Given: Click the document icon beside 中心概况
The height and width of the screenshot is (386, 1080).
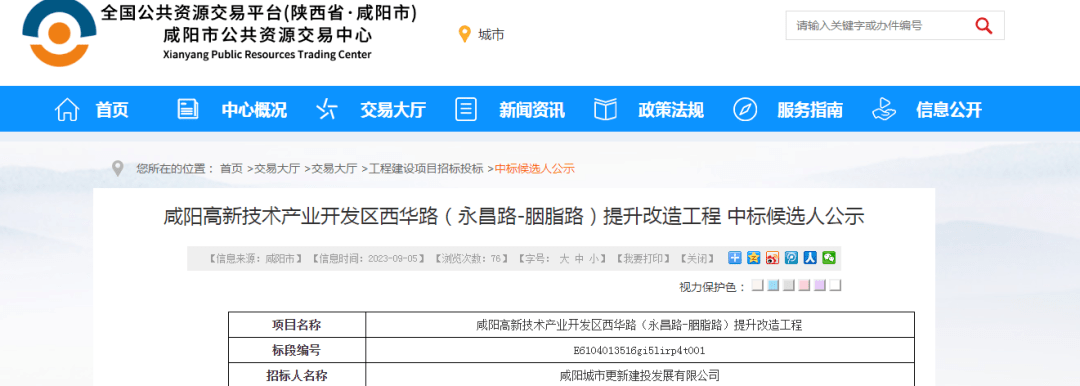Looking at the screenshot, I should 187,109.
